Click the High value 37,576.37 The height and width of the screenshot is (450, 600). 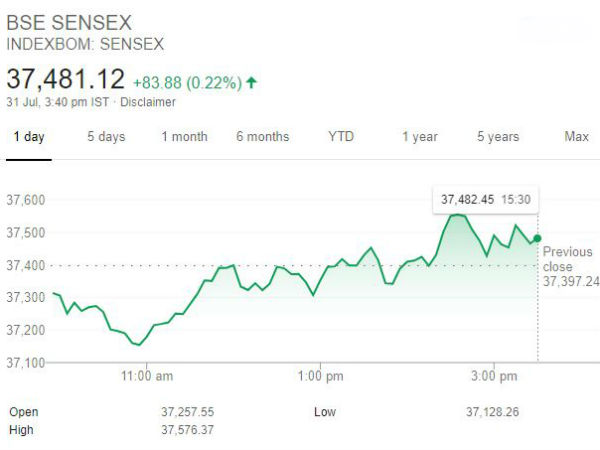[187, 430]
